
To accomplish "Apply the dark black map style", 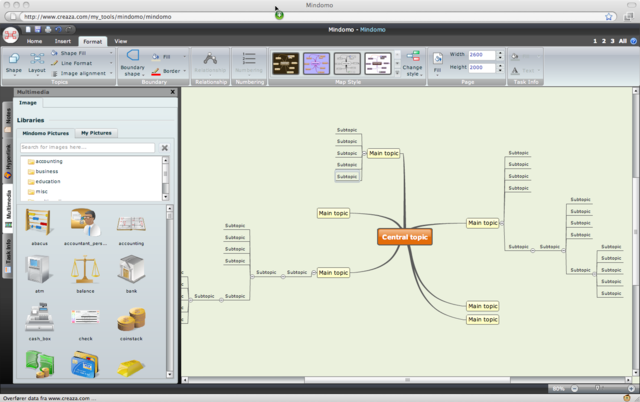I will pyautogui.click(x=285, y=63).
